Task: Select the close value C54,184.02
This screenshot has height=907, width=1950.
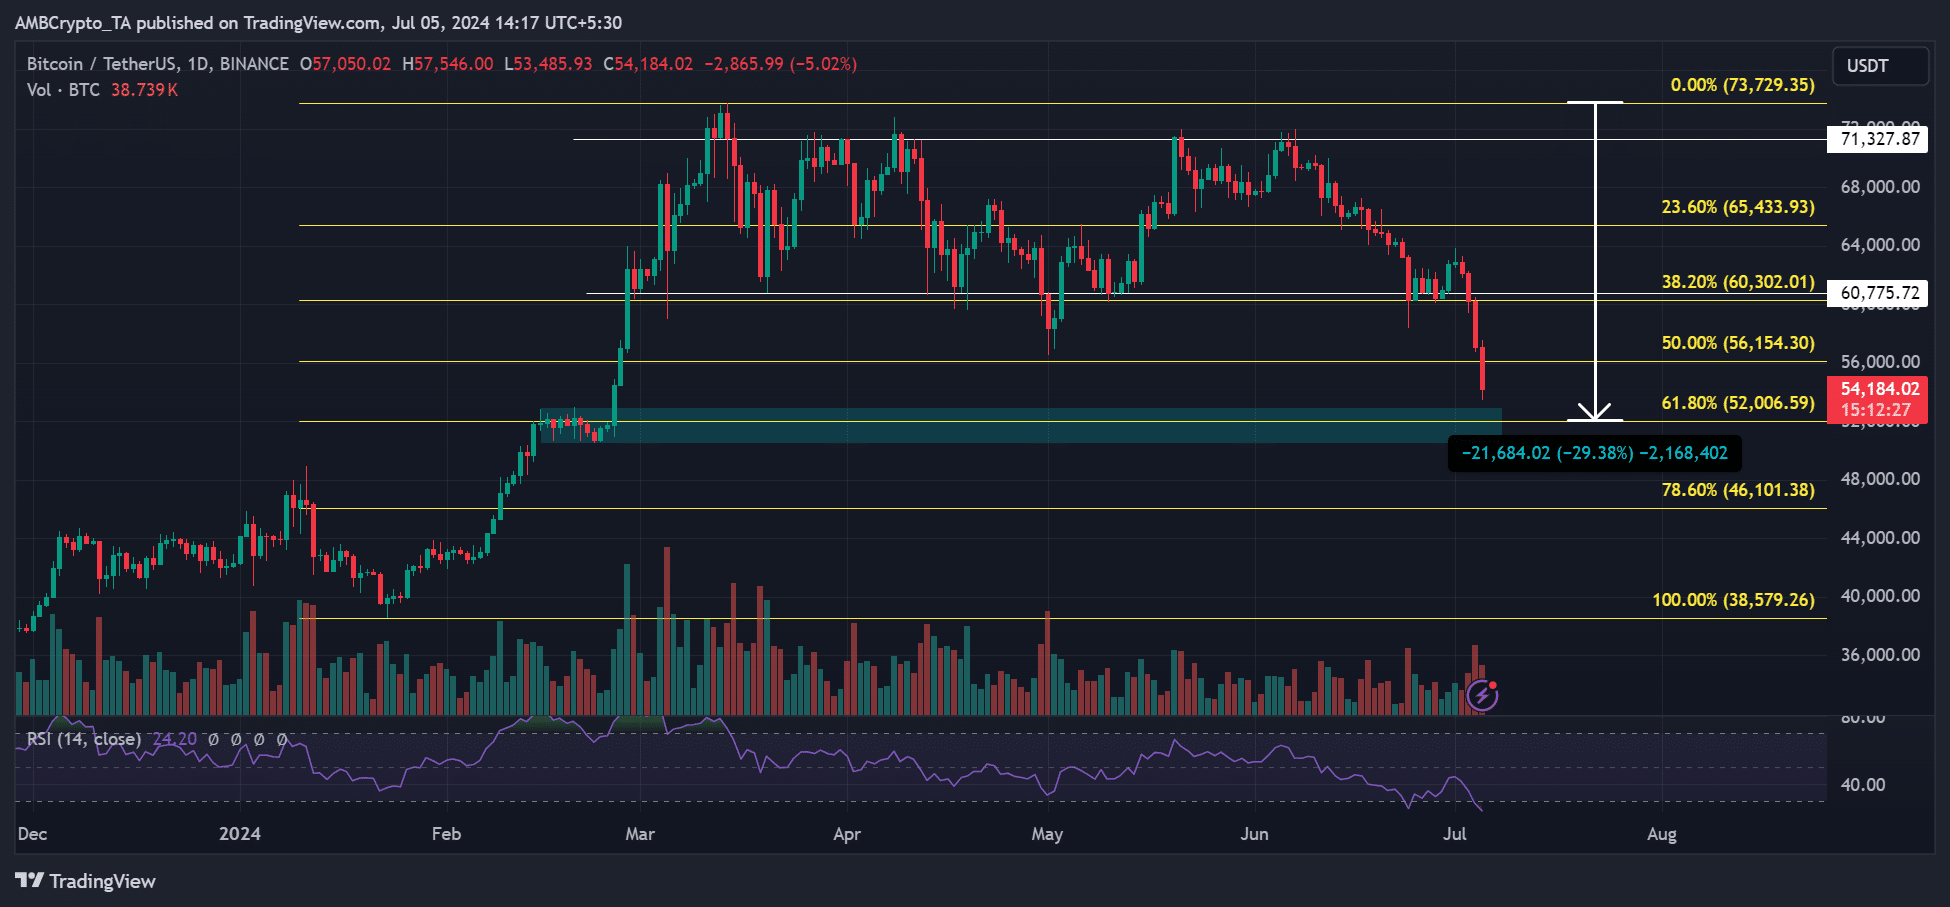Action: point(648,64)
